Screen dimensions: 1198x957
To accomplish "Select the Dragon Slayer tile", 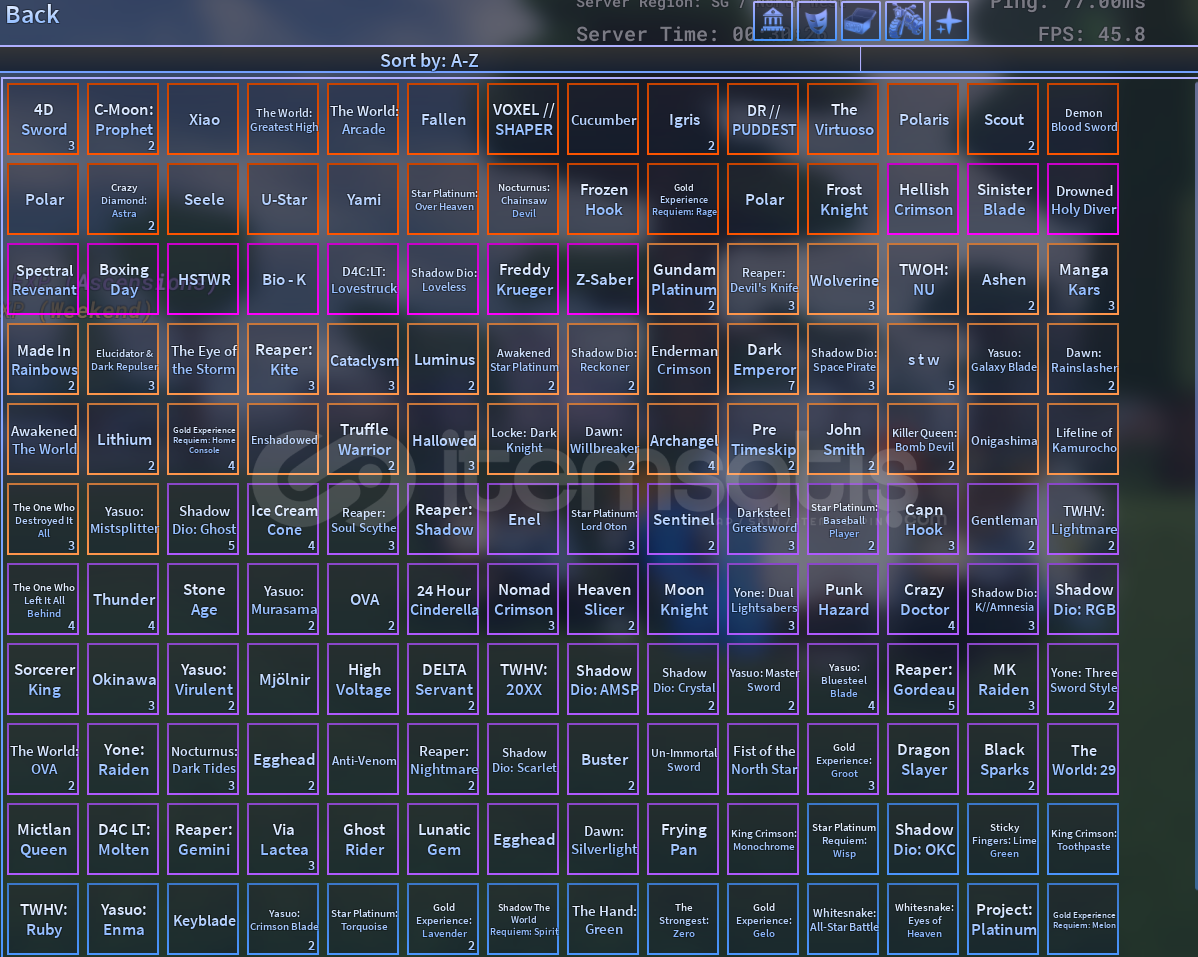I will click(x=923, y=759).
